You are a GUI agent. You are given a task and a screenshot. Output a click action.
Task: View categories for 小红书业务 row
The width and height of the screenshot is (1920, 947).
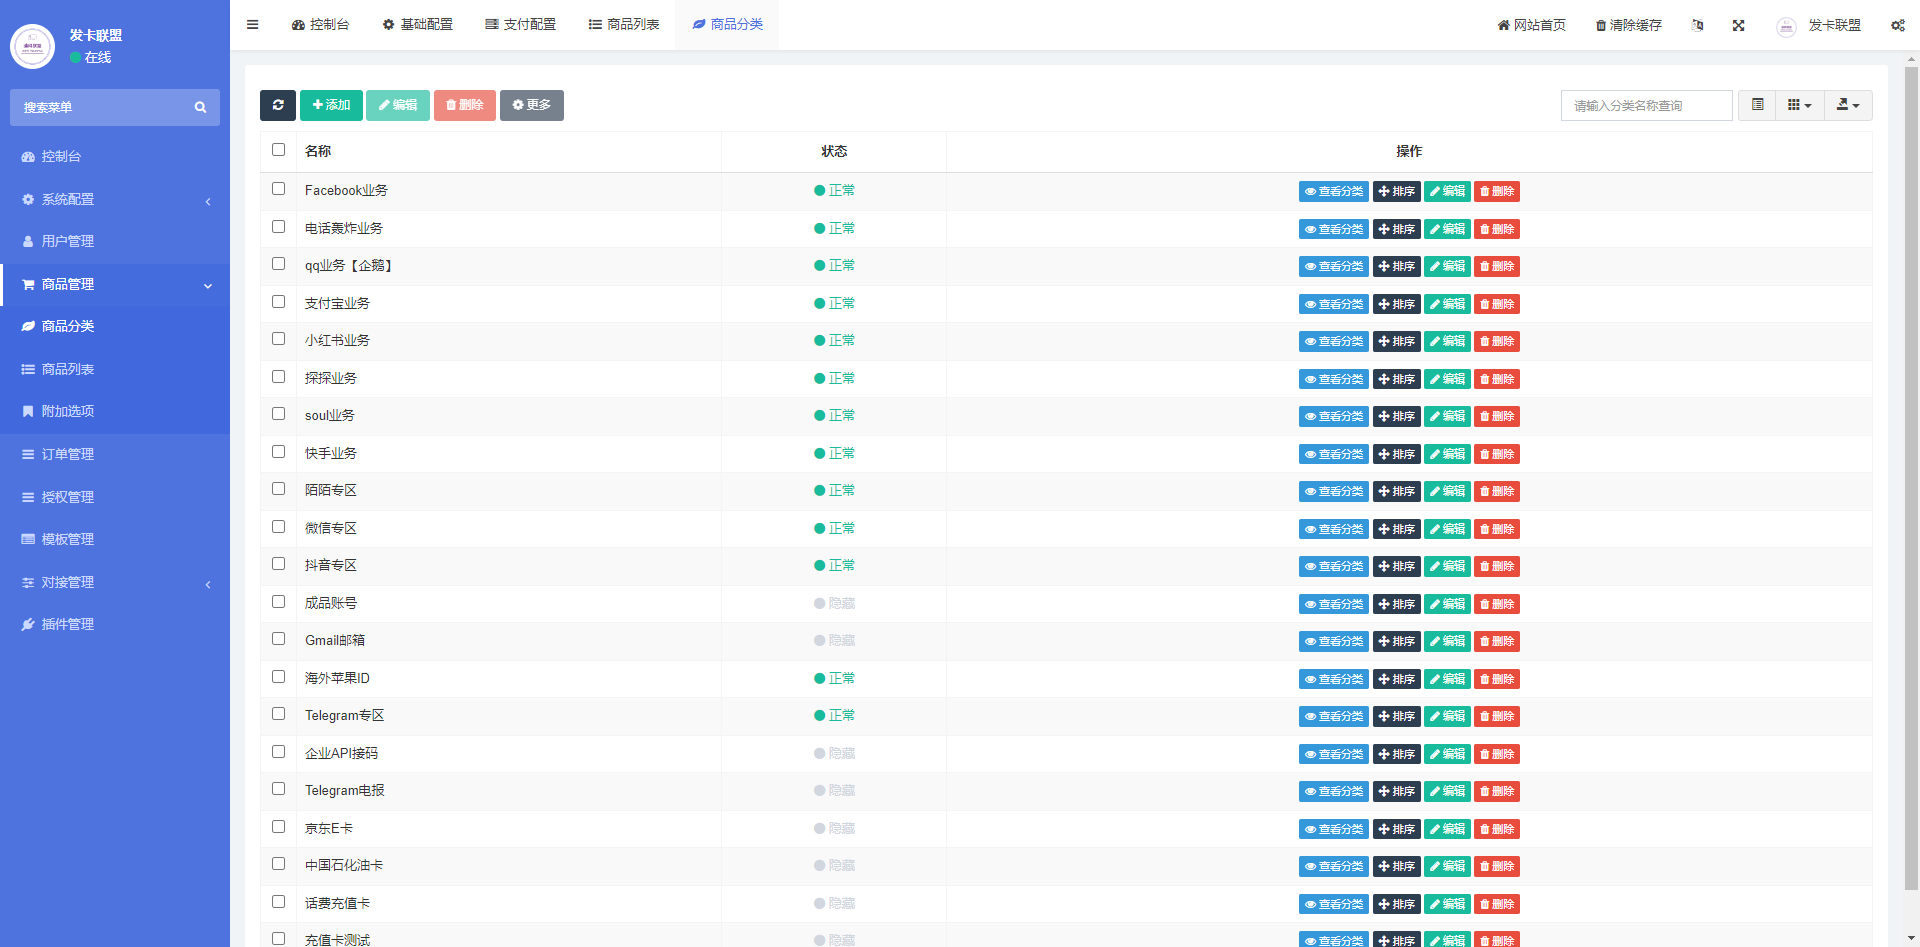coord(1334,342)
